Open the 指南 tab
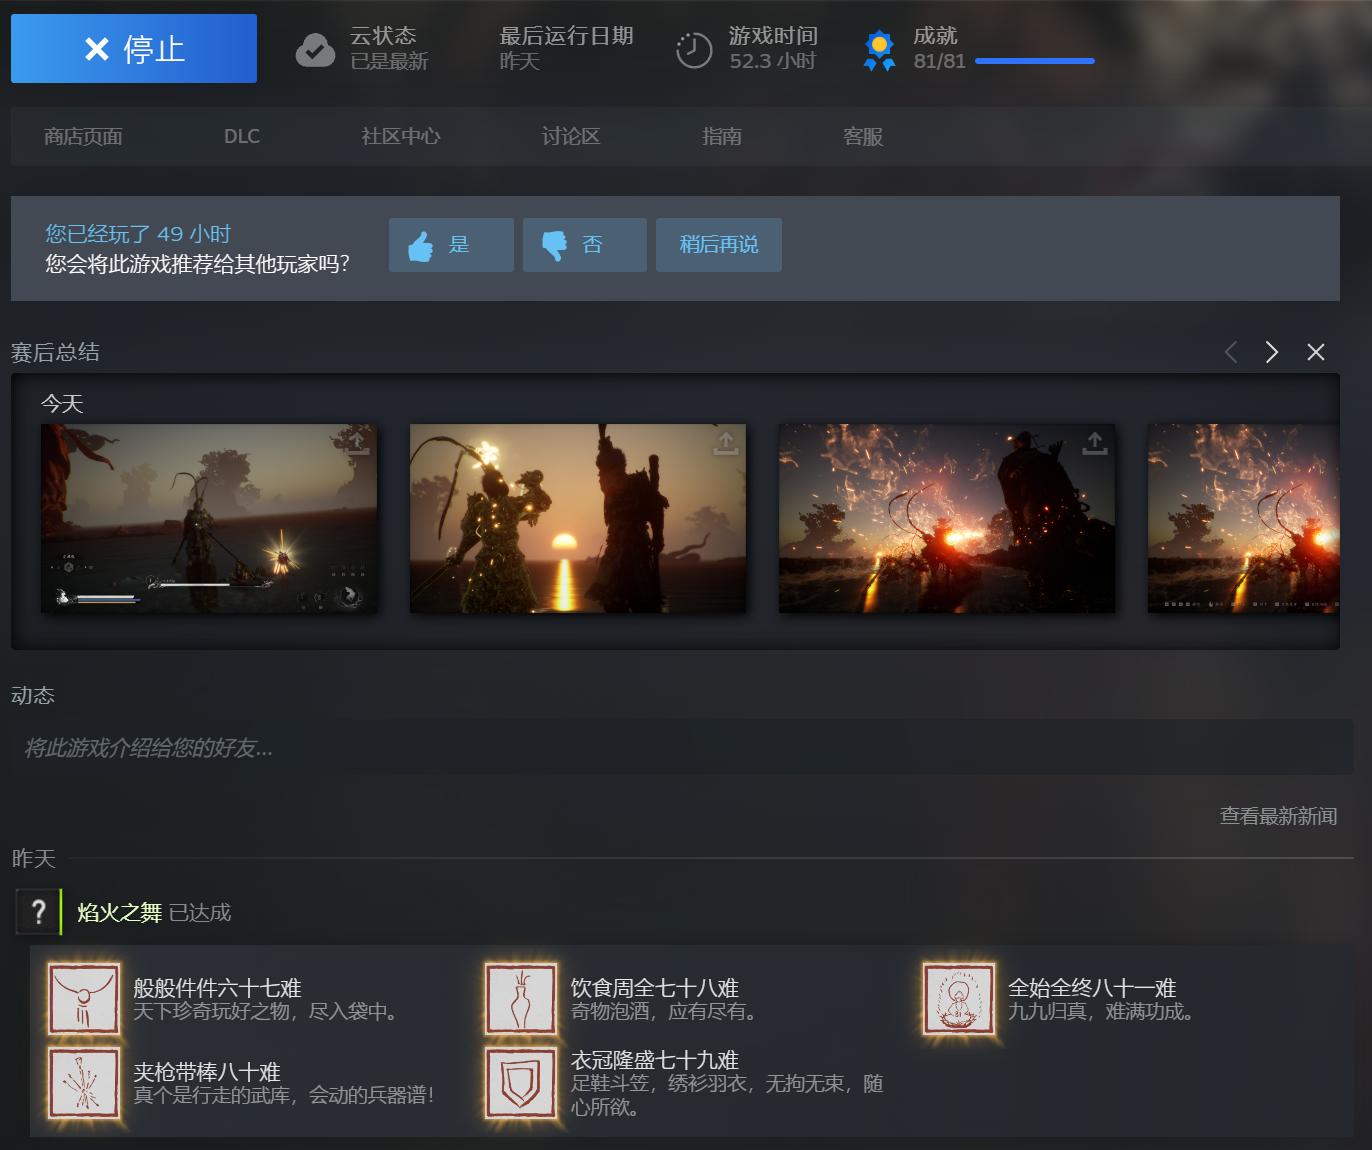The height and width of the screenshot is (1150, 1372). (x=722, y=136)
